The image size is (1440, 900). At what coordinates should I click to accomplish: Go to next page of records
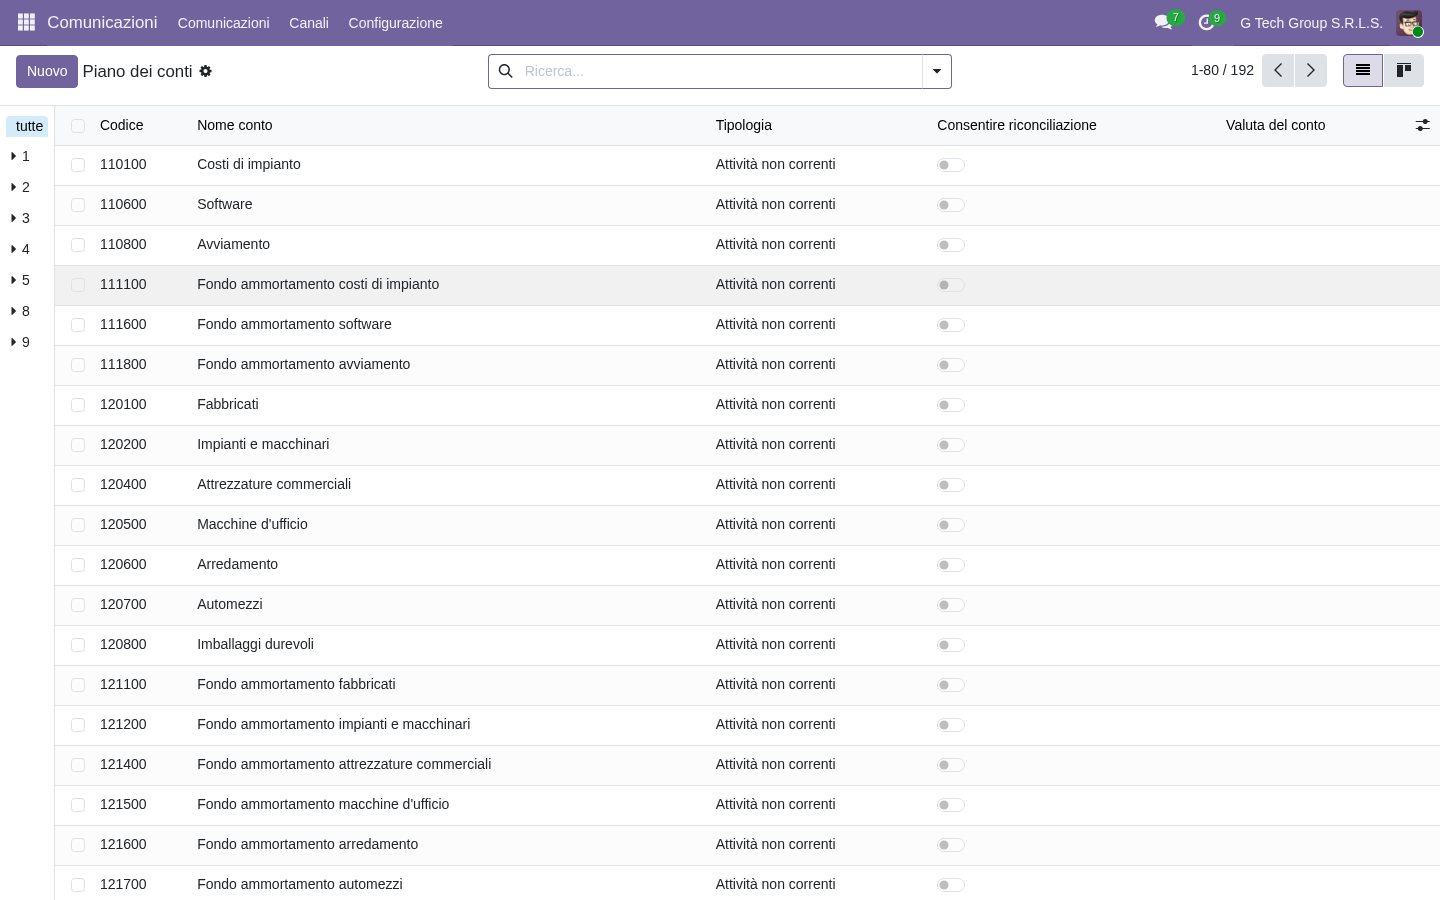(x=1311, y=71)
